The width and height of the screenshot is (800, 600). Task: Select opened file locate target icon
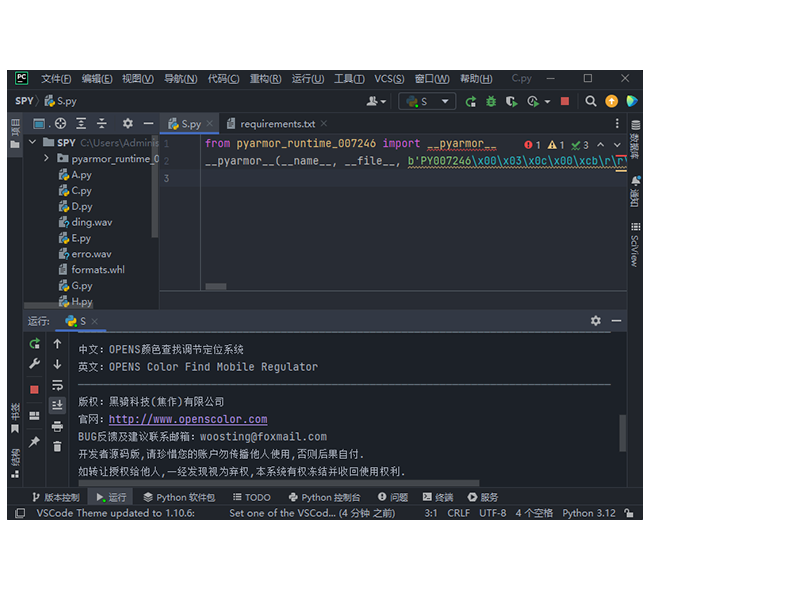coord(61,123)
